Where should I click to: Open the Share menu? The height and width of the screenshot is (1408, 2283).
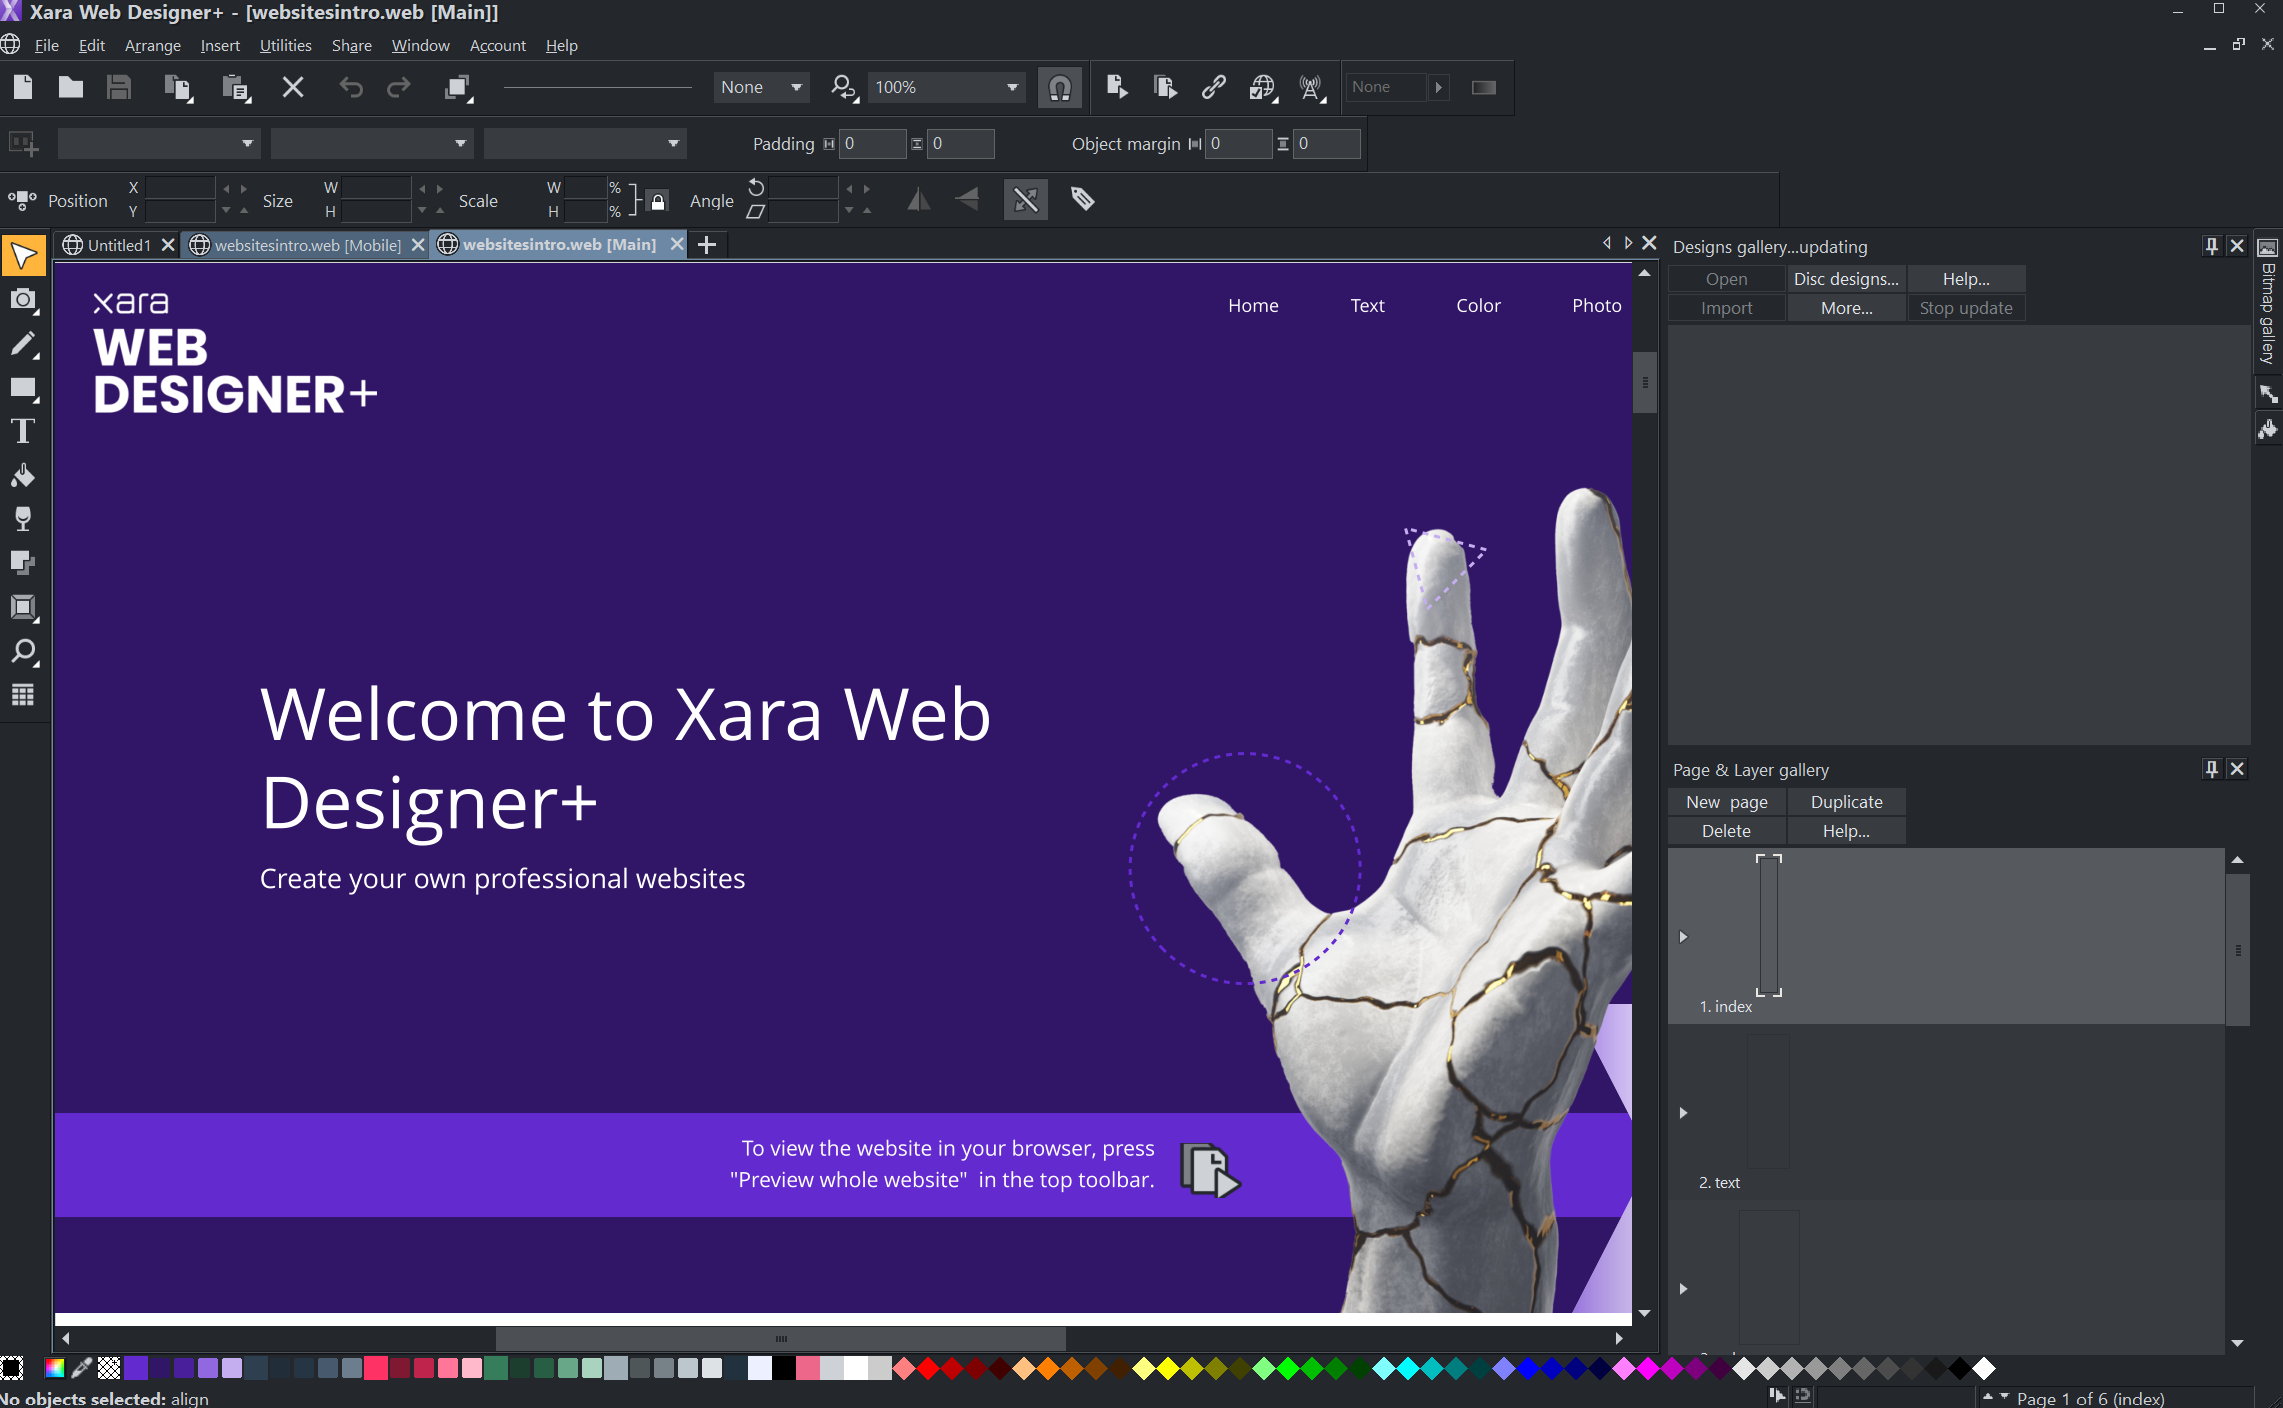tap(352, 45)
